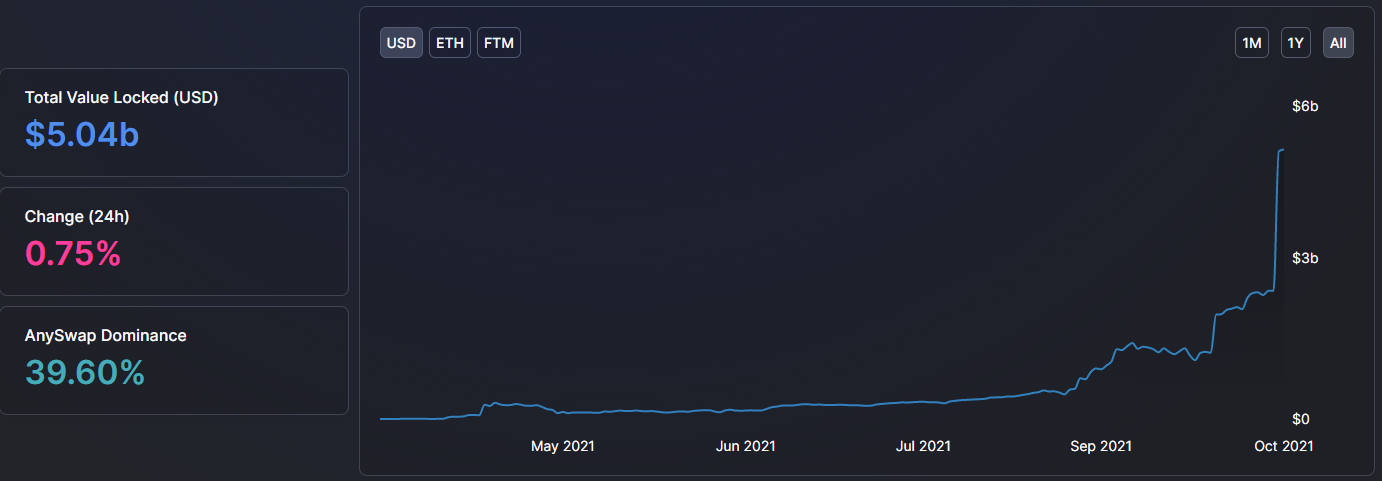Click the Sep 2021 axis label
The image size is (1382, 481).
point(1101,446)
